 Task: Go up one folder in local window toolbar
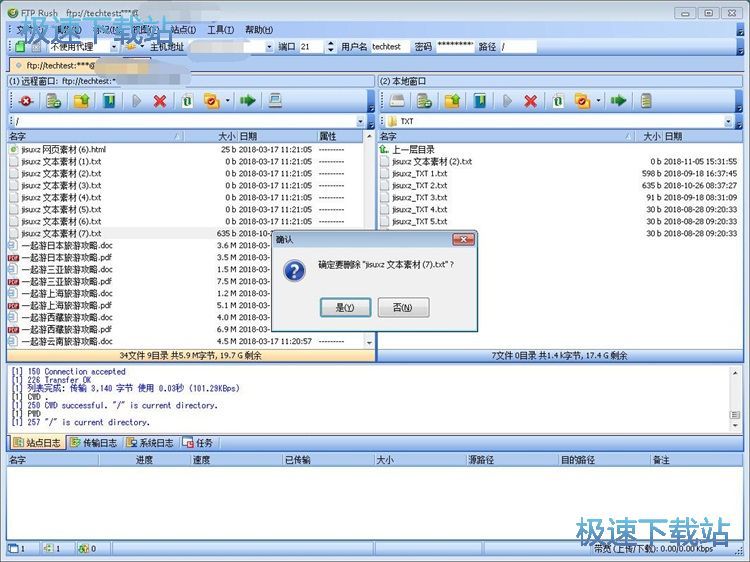click(452, 101)
